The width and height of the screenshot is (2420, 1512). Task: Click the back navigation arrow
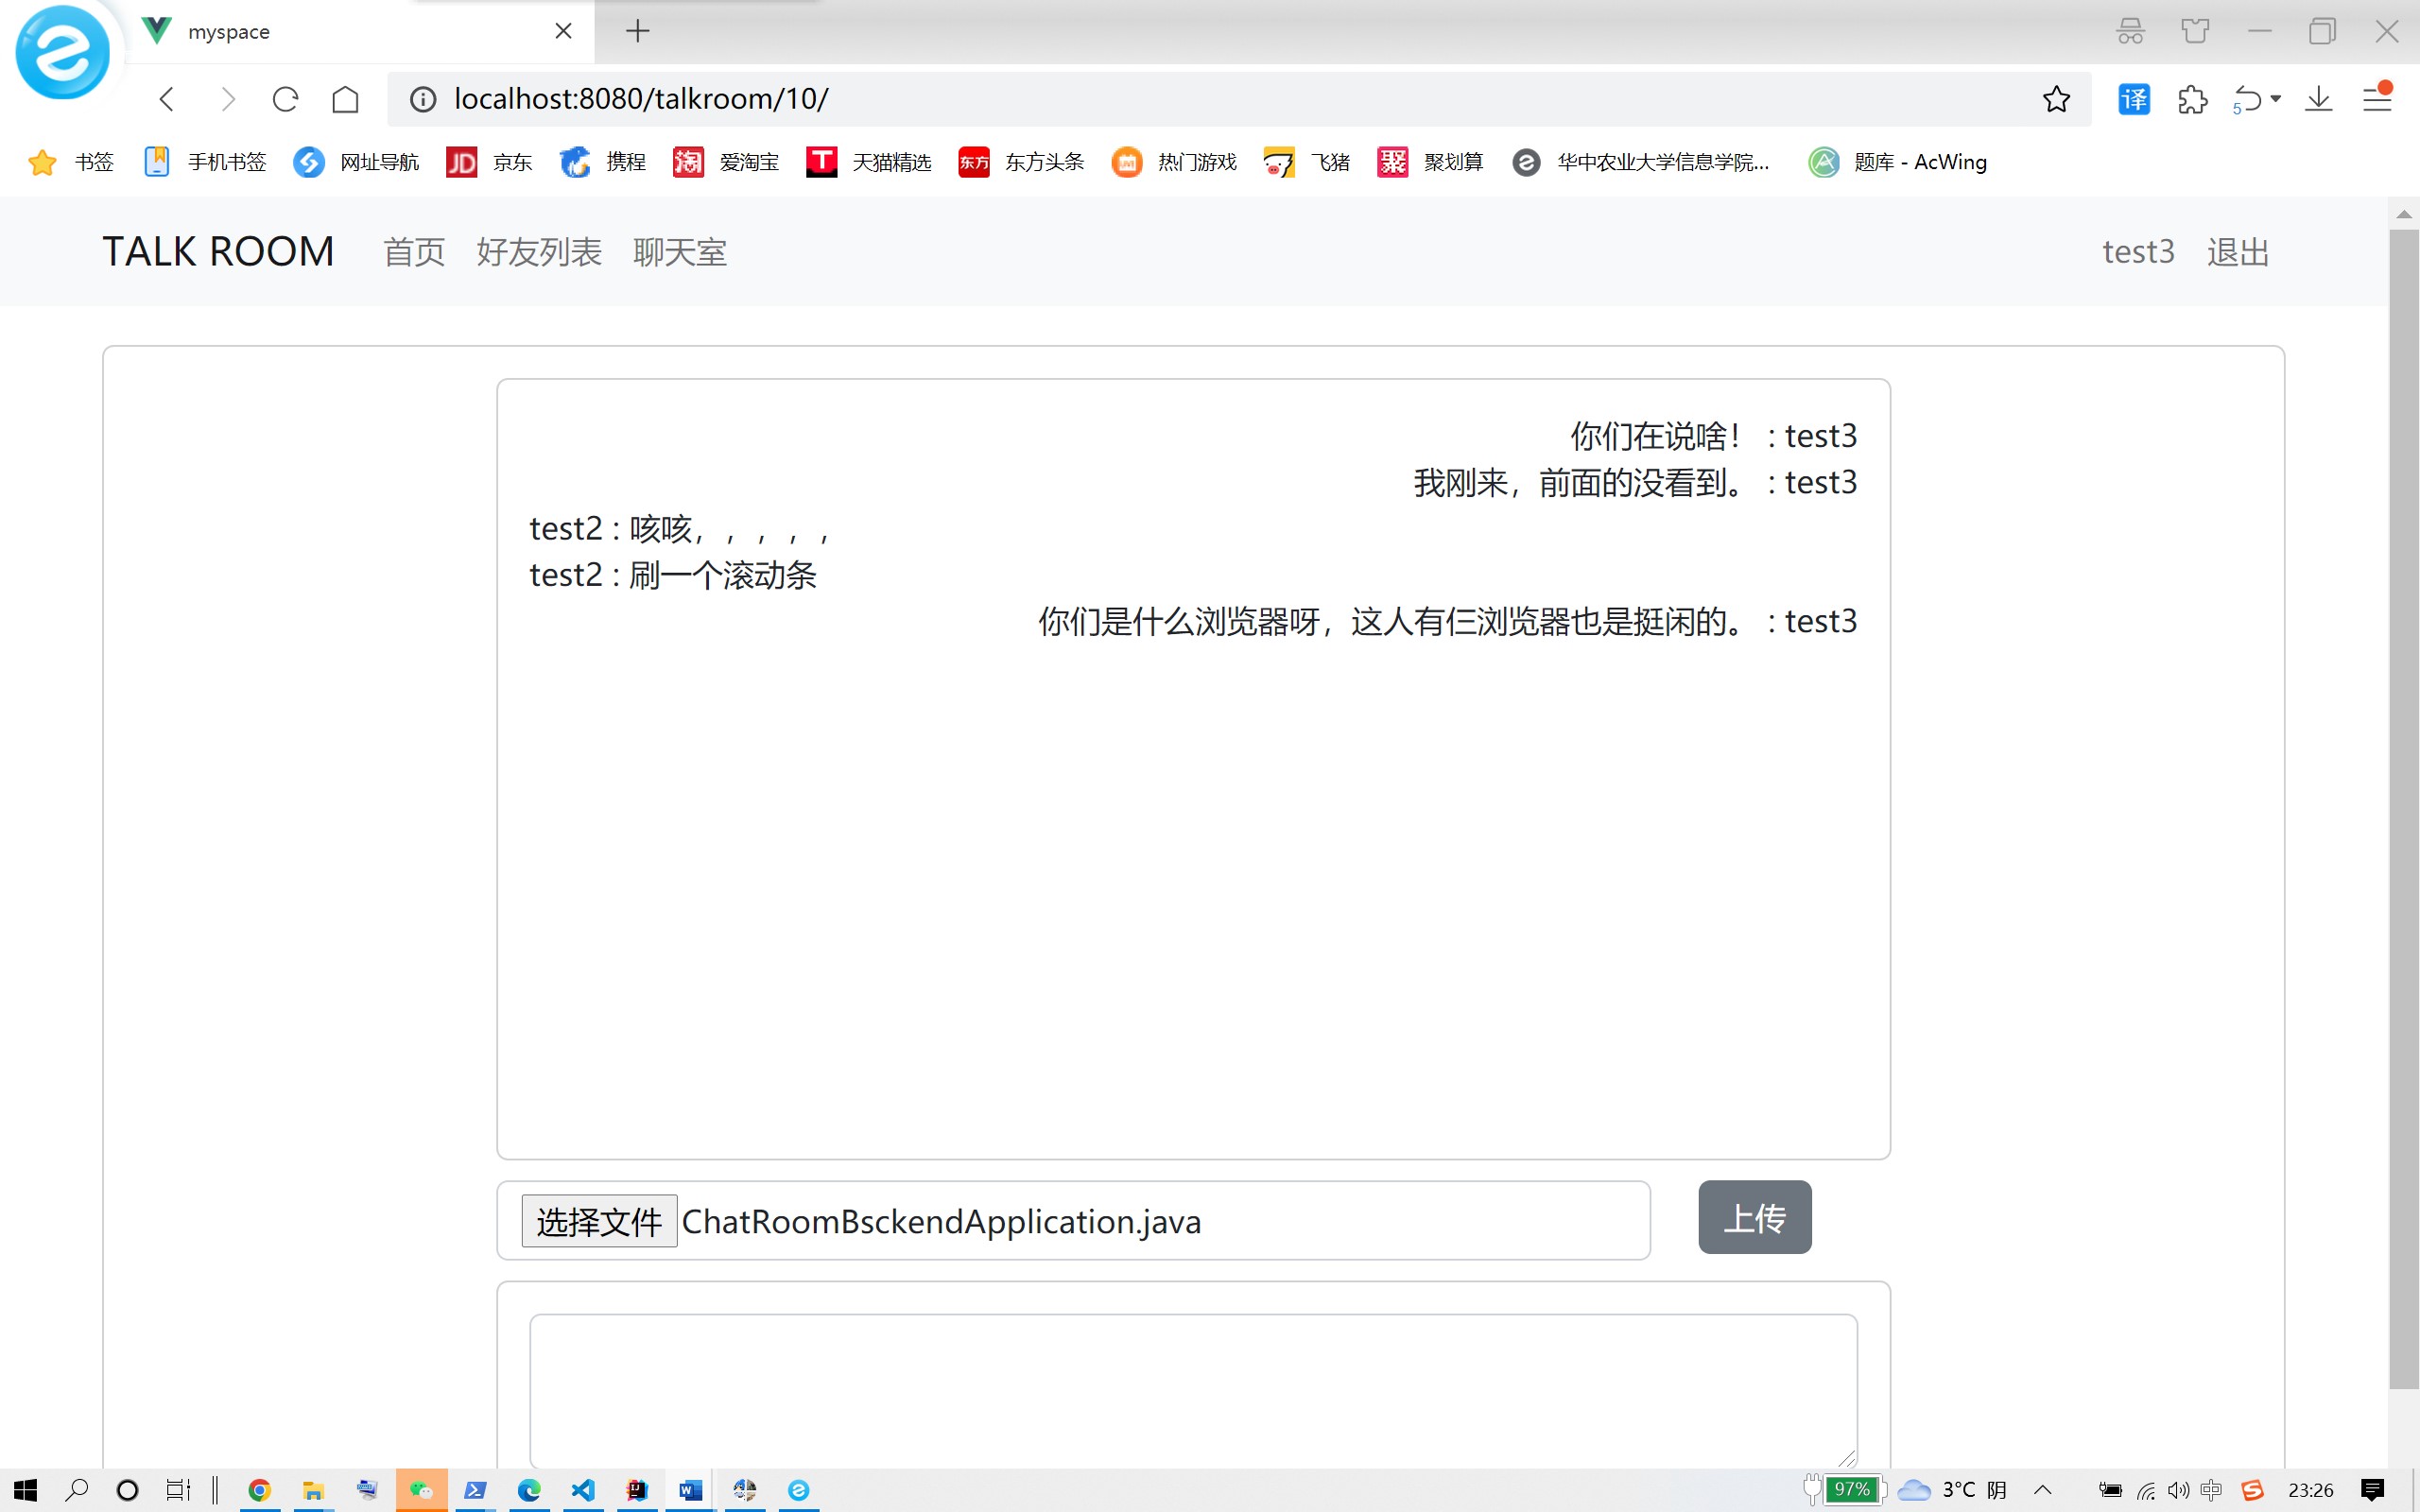coord(167,99)
